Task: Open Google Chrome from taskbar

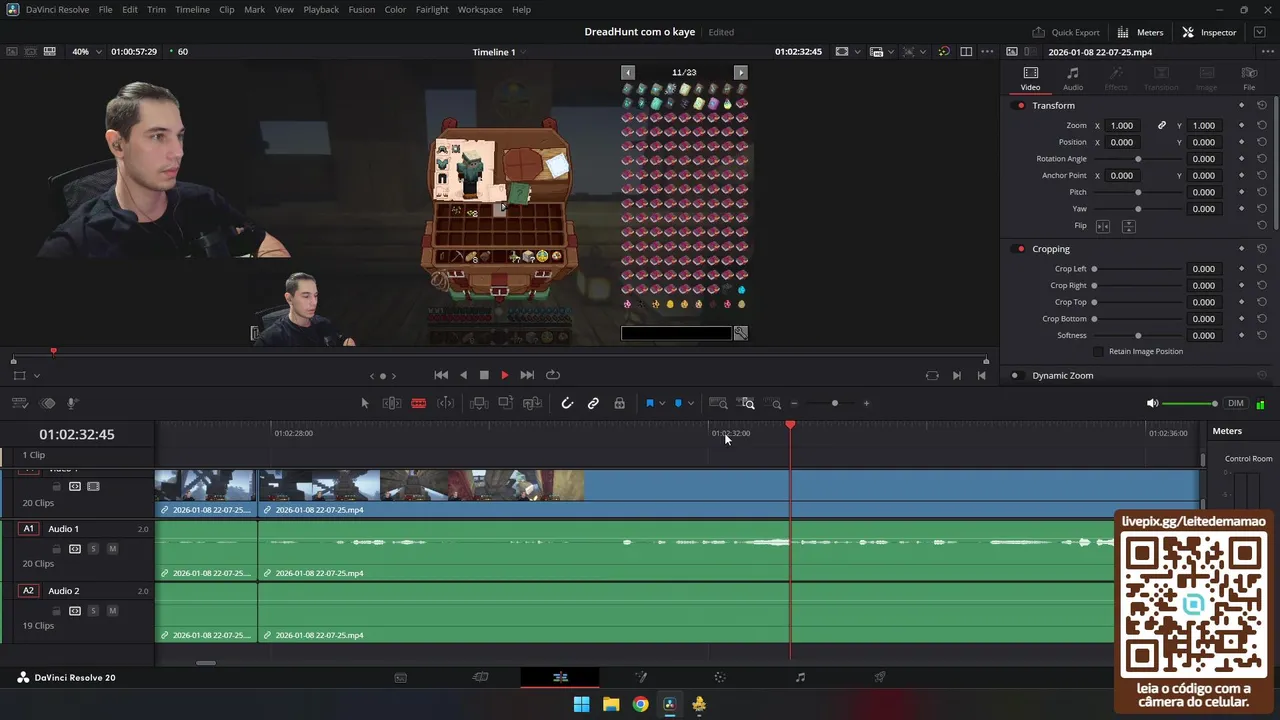Action: pyautogui.click(x=640, y=704)
